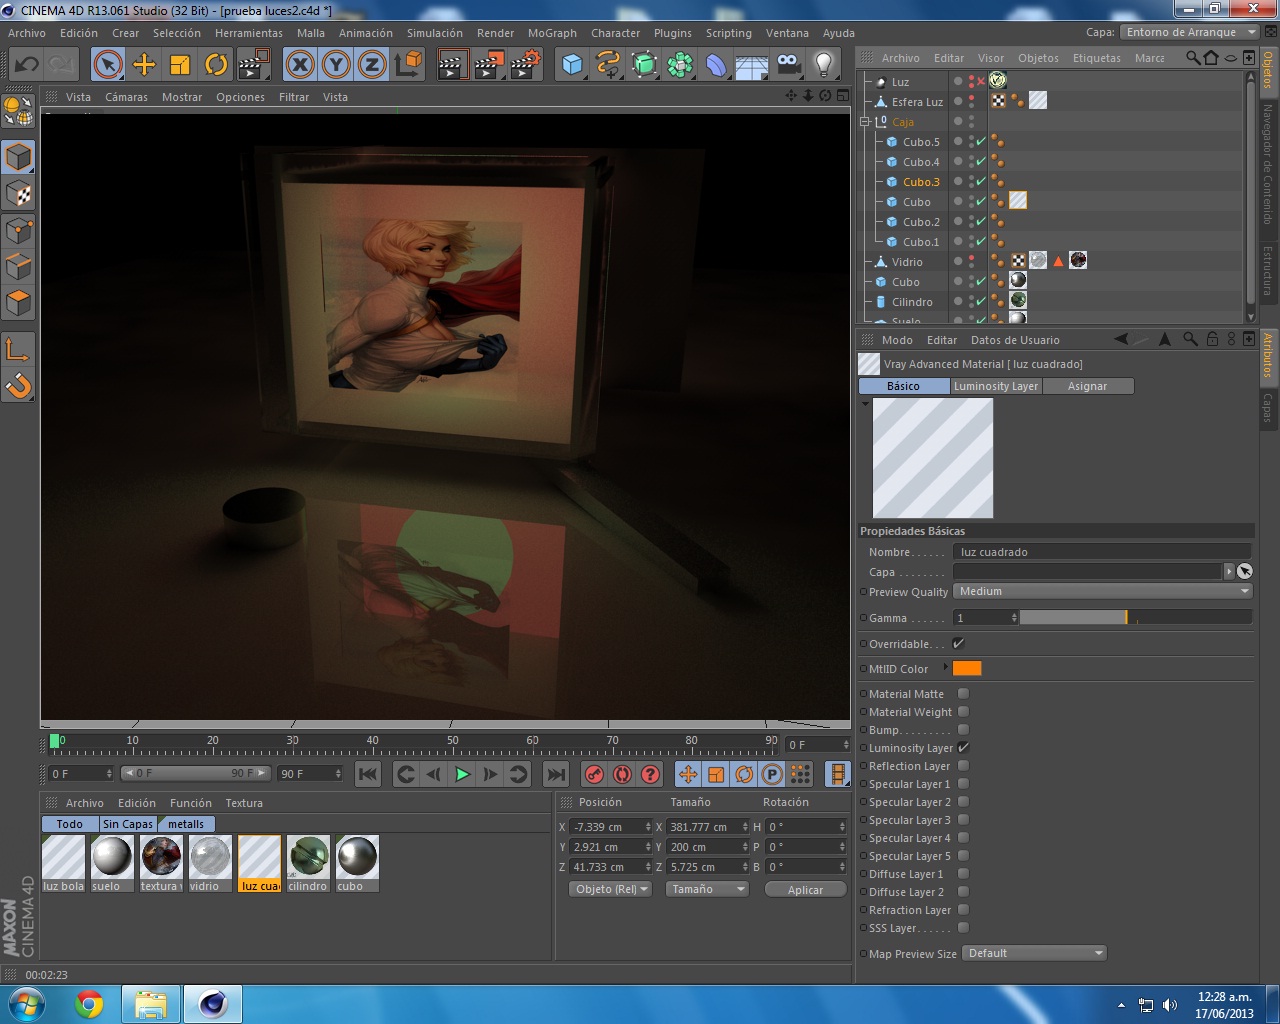Toggle the X axis lock

click(x=300, y=65)
